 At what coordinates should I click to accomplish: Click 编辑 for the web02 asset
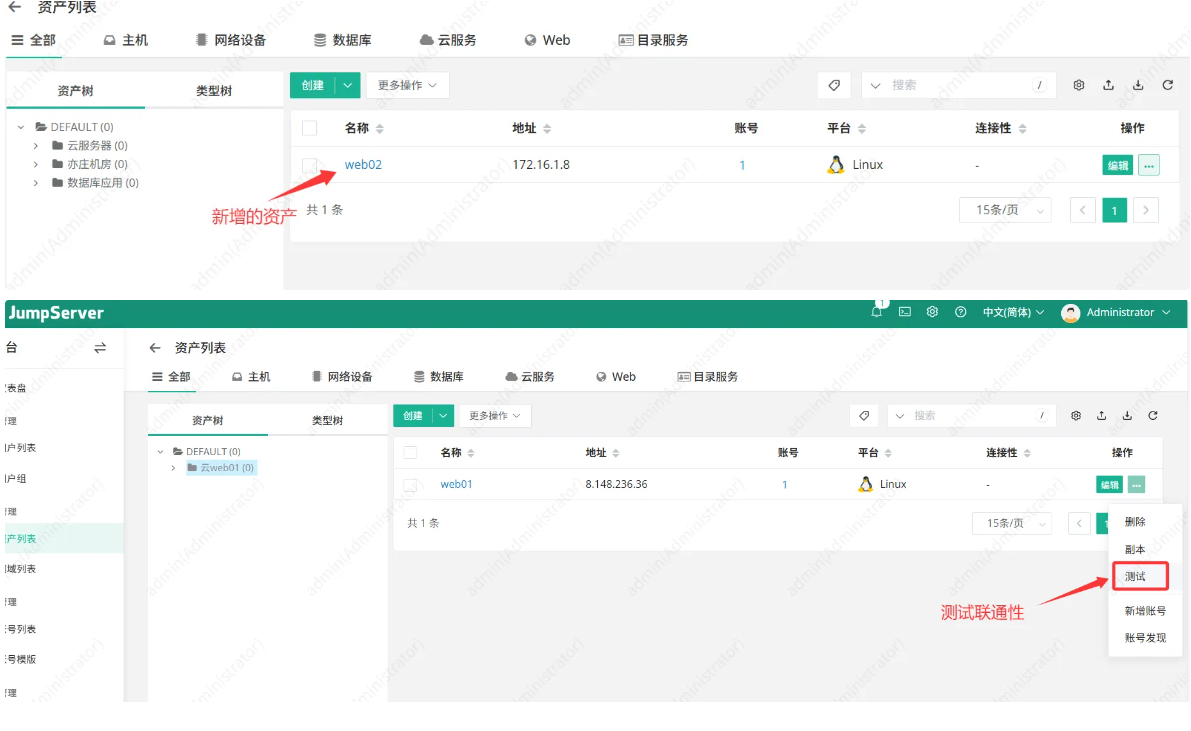tap(1117, 166)
